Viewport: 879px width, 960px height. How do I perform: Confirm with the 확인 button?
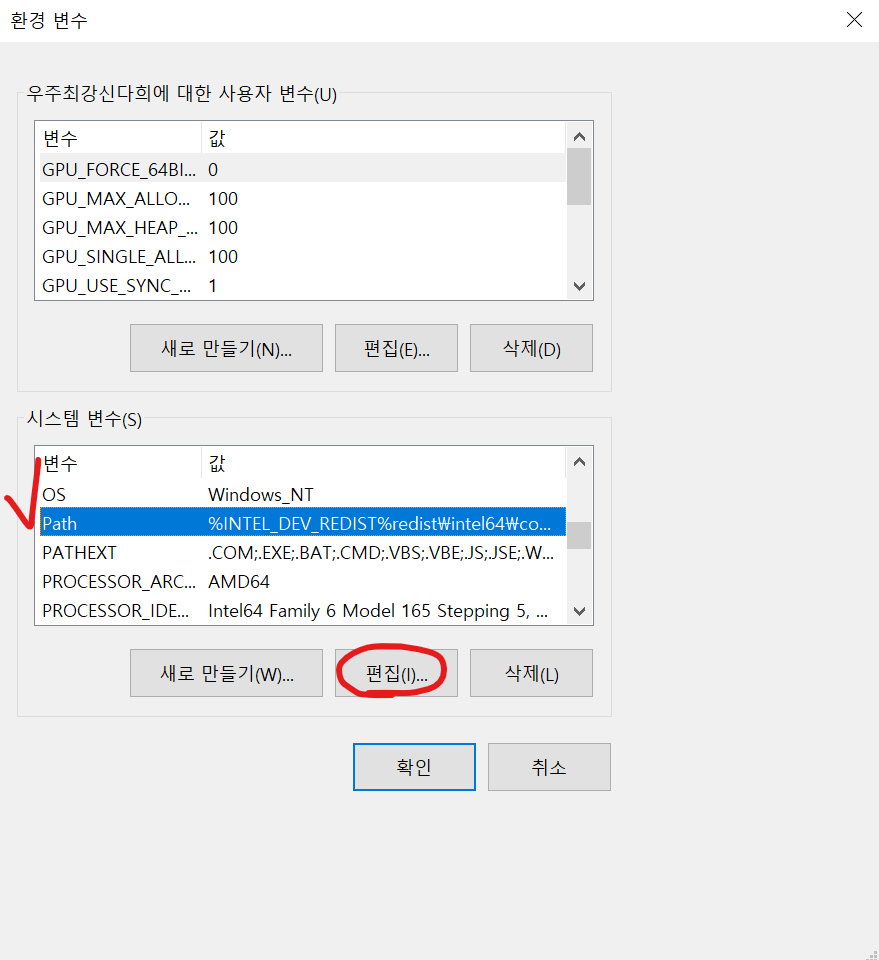414,767
